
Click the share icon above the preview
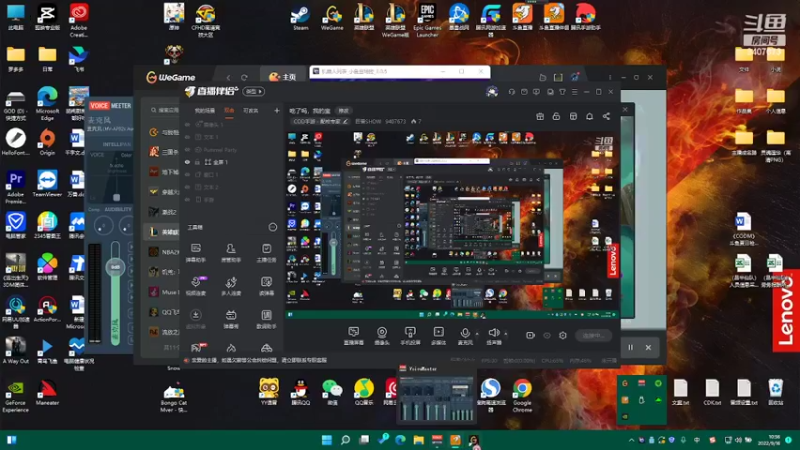[x=606, y=116]
